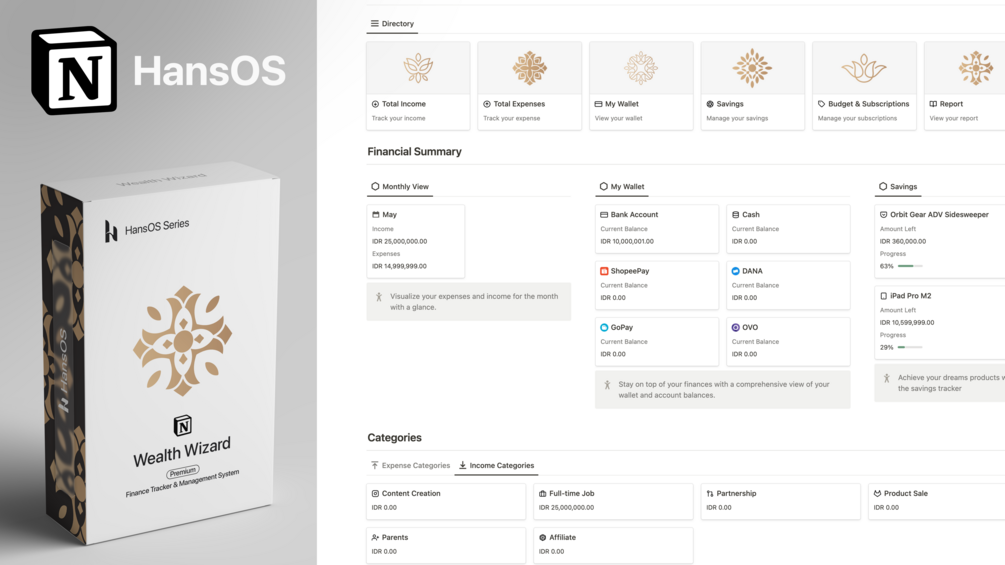Open the Full-time Job income category
Image resolution: width=1005 pixels, height=565 pixels.
(x=612, y=500)
